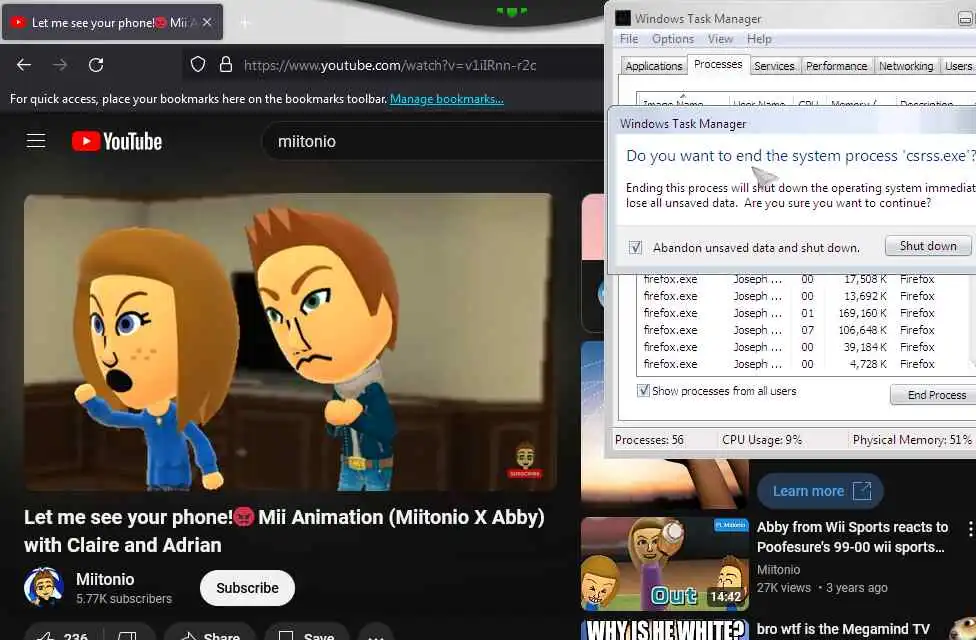Reload the page with refresh icon
Image resolution: width=976 pixels, height=640 pixels.
coord(96,65)
